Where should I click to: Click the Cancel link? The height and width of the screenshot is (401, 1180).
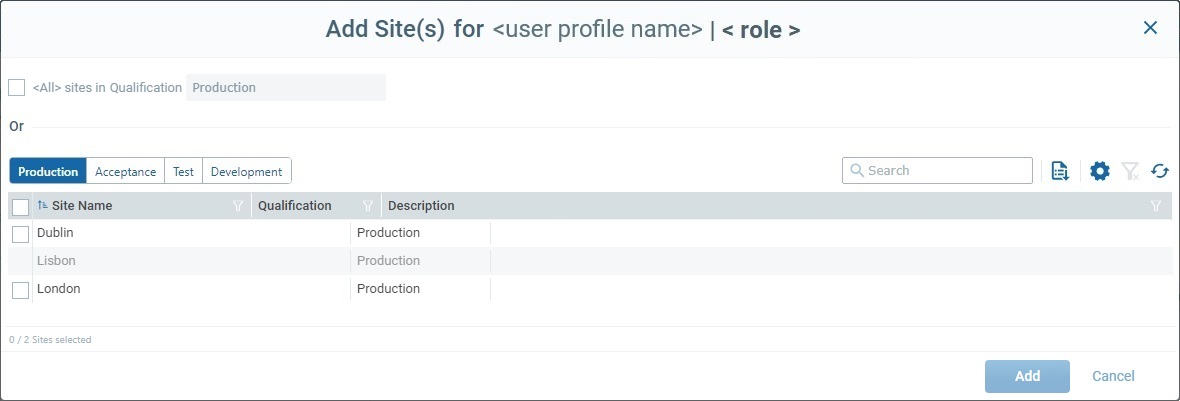1113,376
